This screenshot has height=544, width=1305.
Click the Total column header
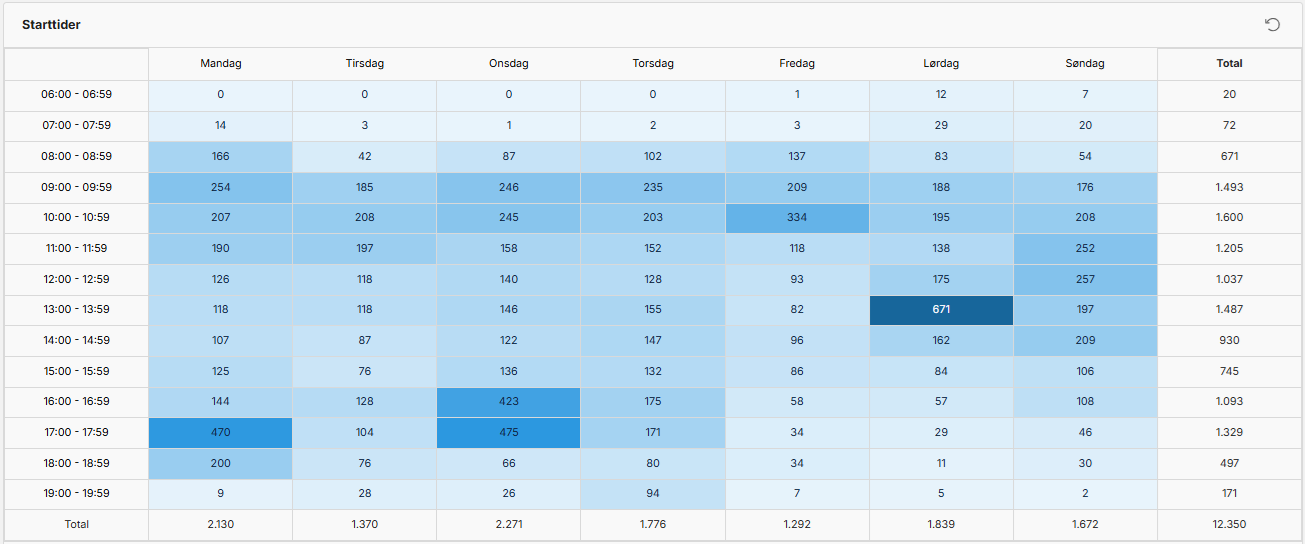[x=1230, y=63]
